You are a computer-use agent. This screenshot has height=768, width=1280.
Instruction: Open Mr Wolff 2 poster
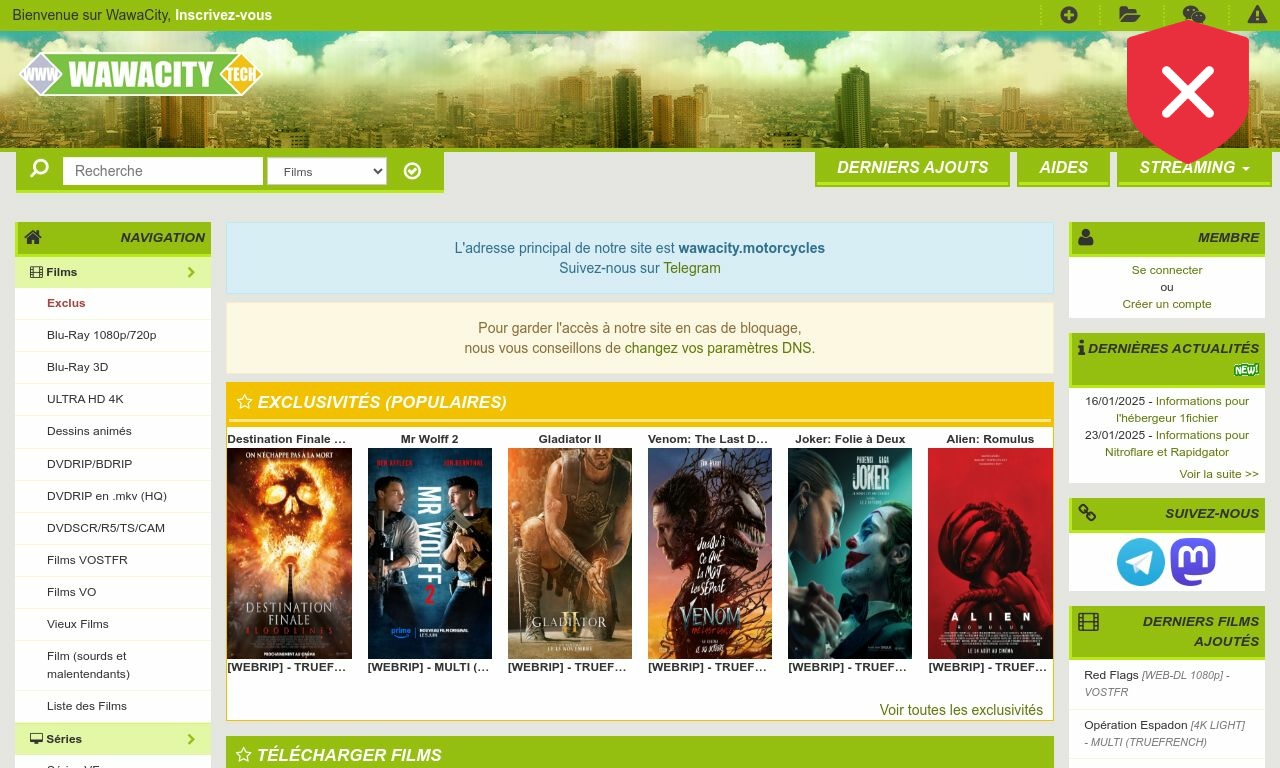coord(430,553)
